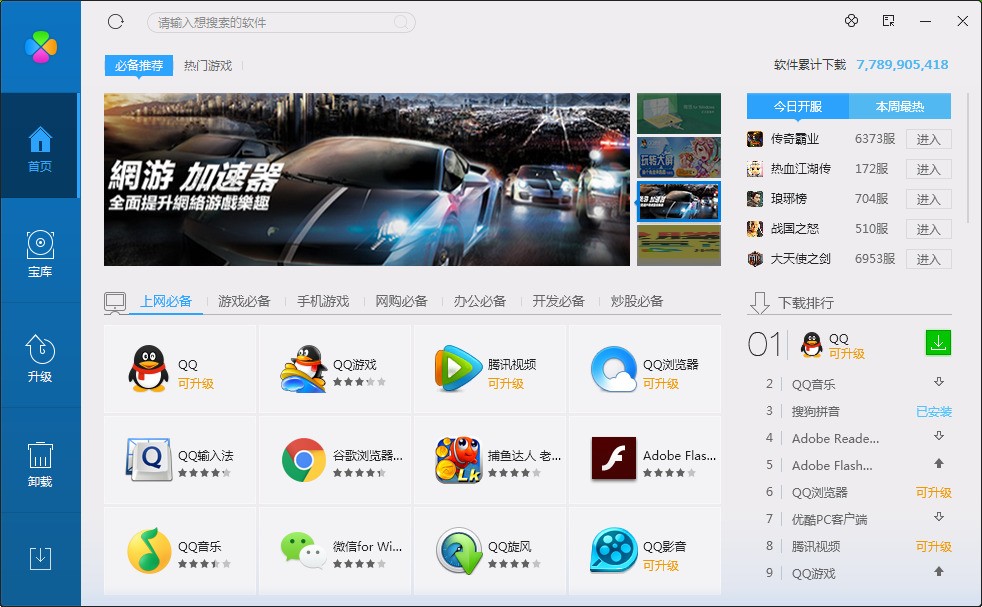The image size is (982, 607).
Task: Open the skin icon in title bar
Action: (x=851, y=21)
